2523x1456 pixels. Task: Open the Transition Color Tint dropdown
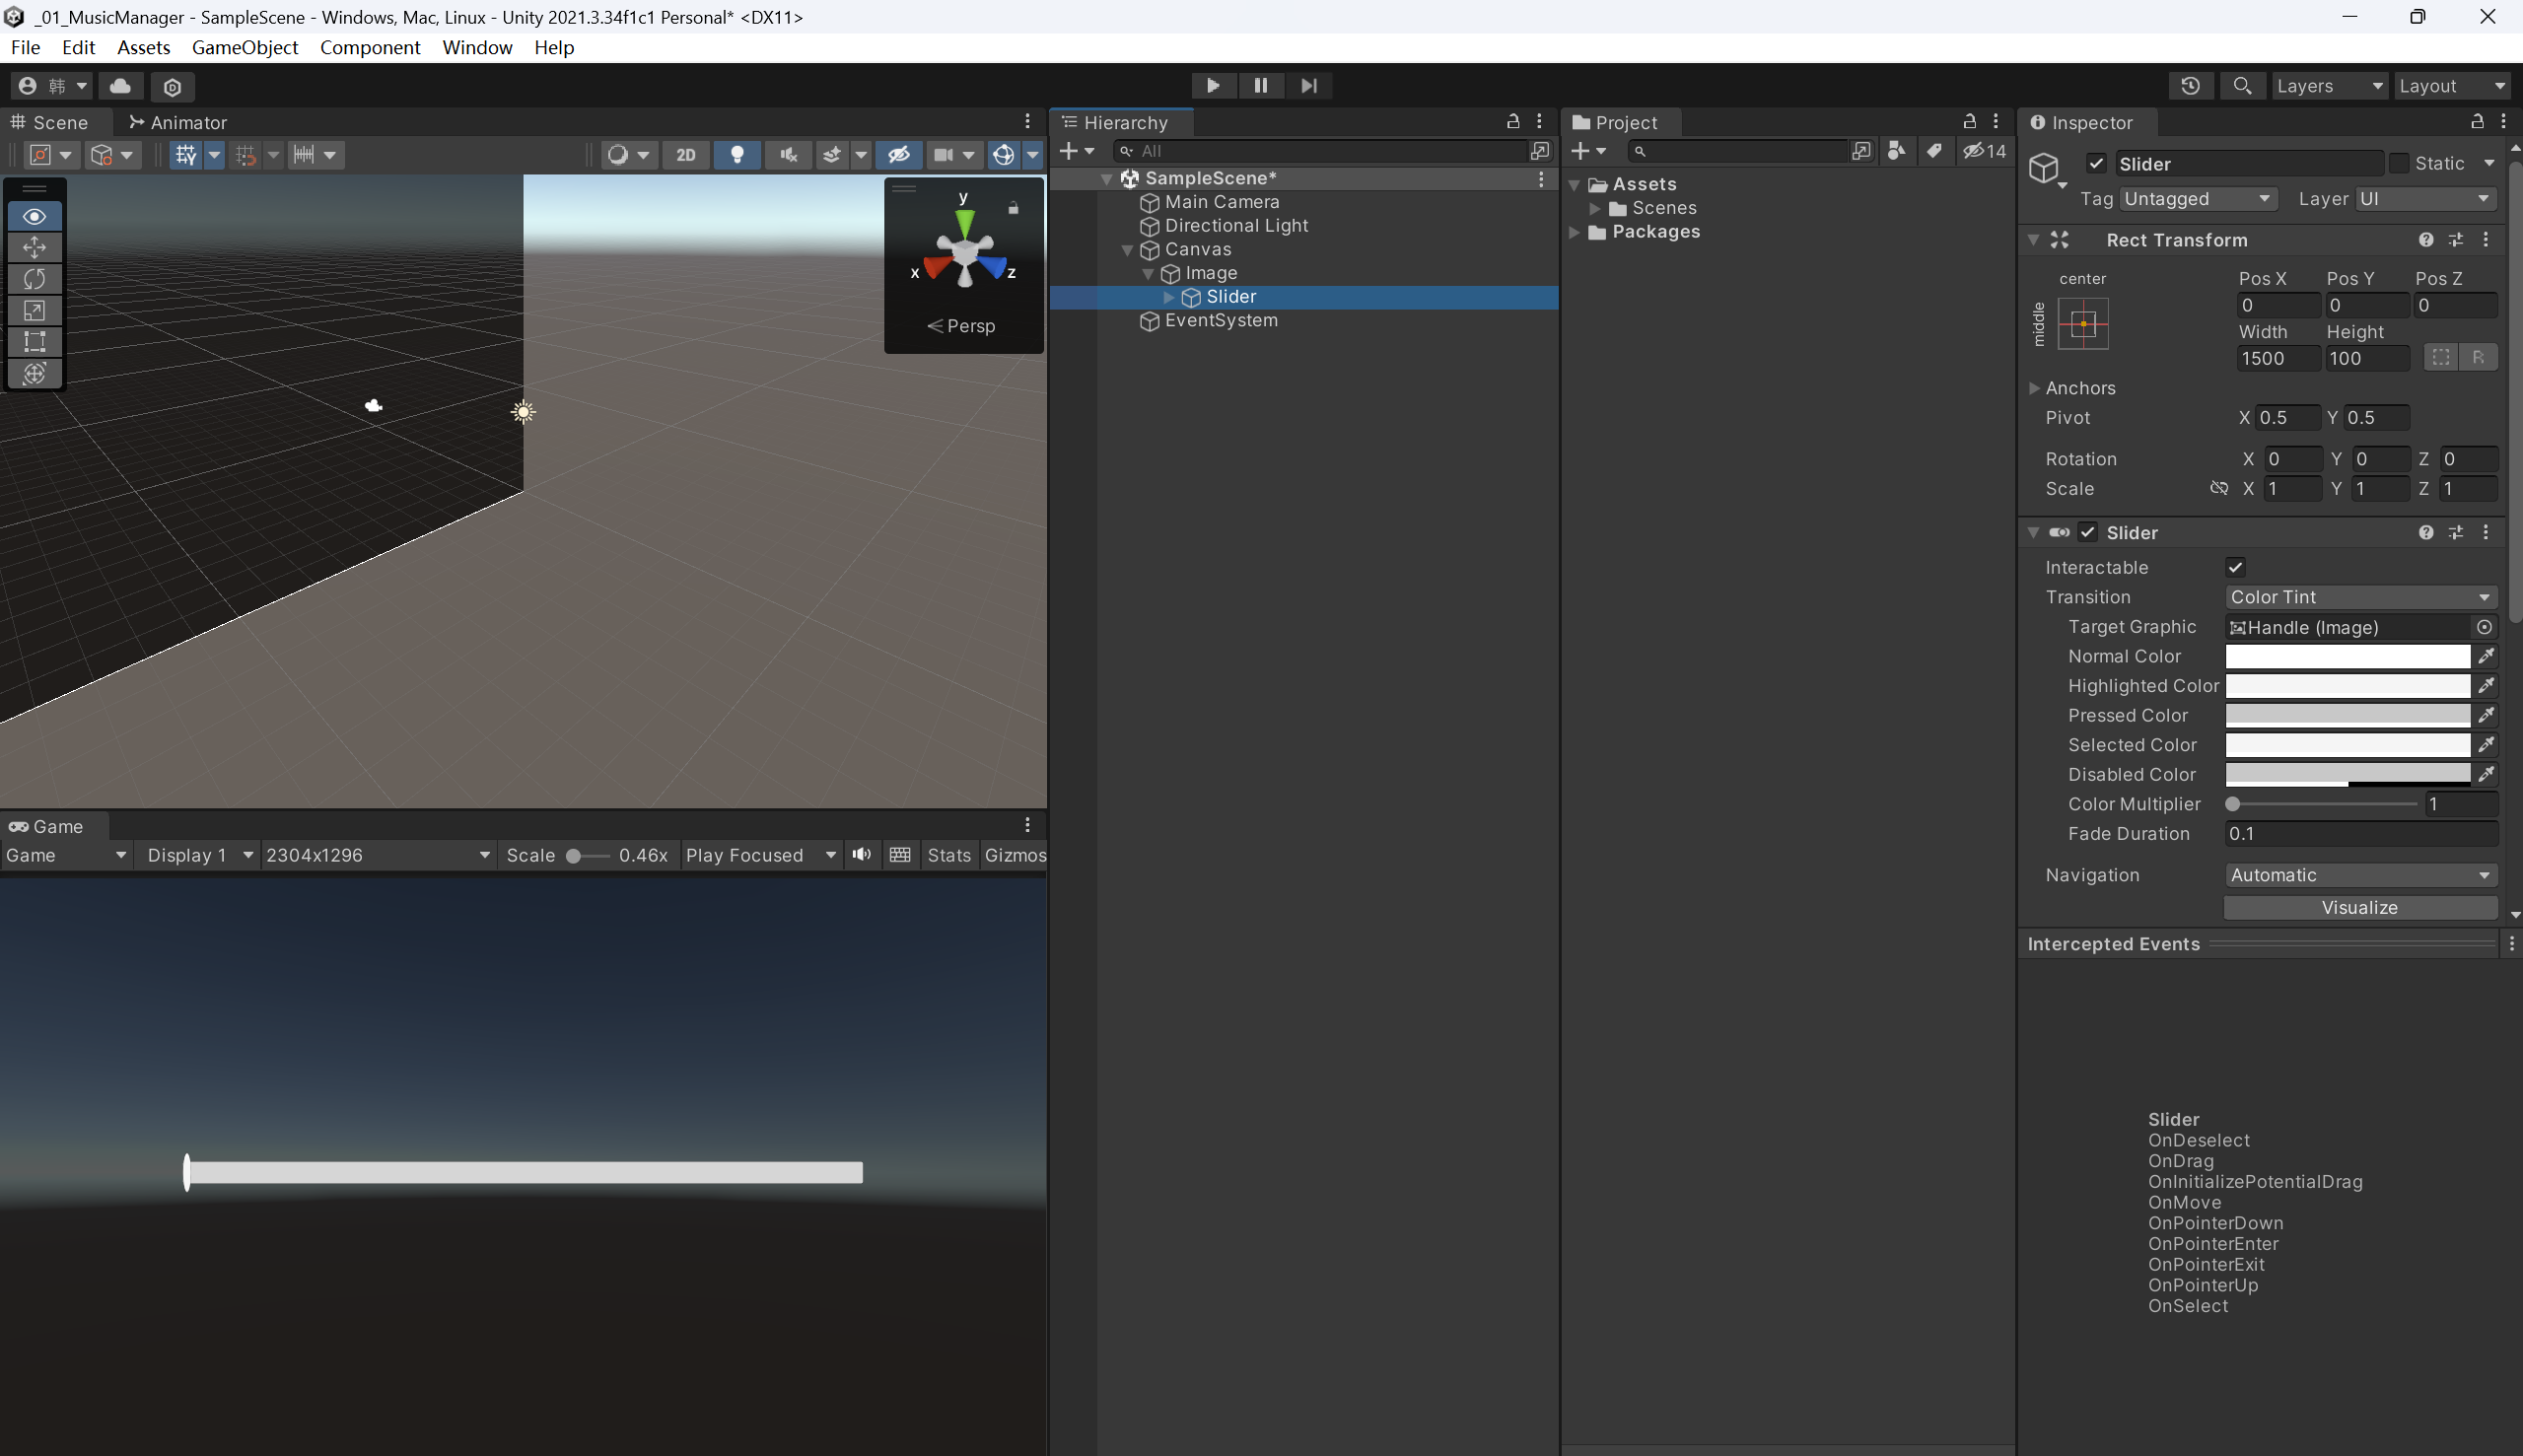(x=2360, y=597)
